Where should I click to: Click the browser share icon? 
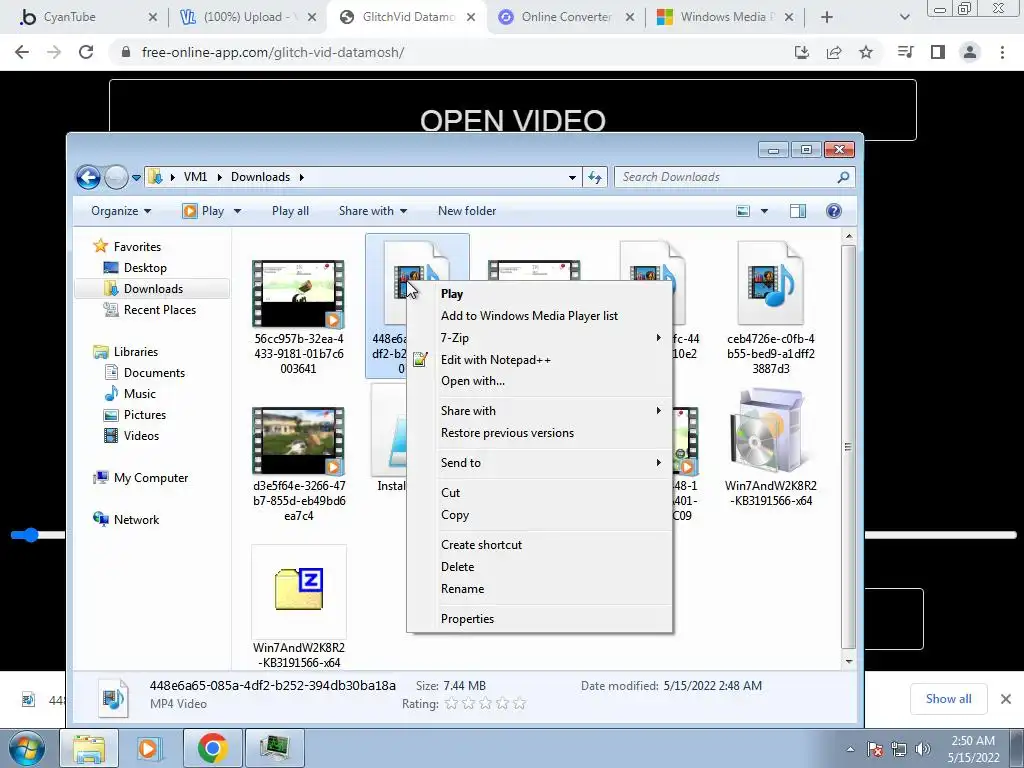click(x=834, y=52)
